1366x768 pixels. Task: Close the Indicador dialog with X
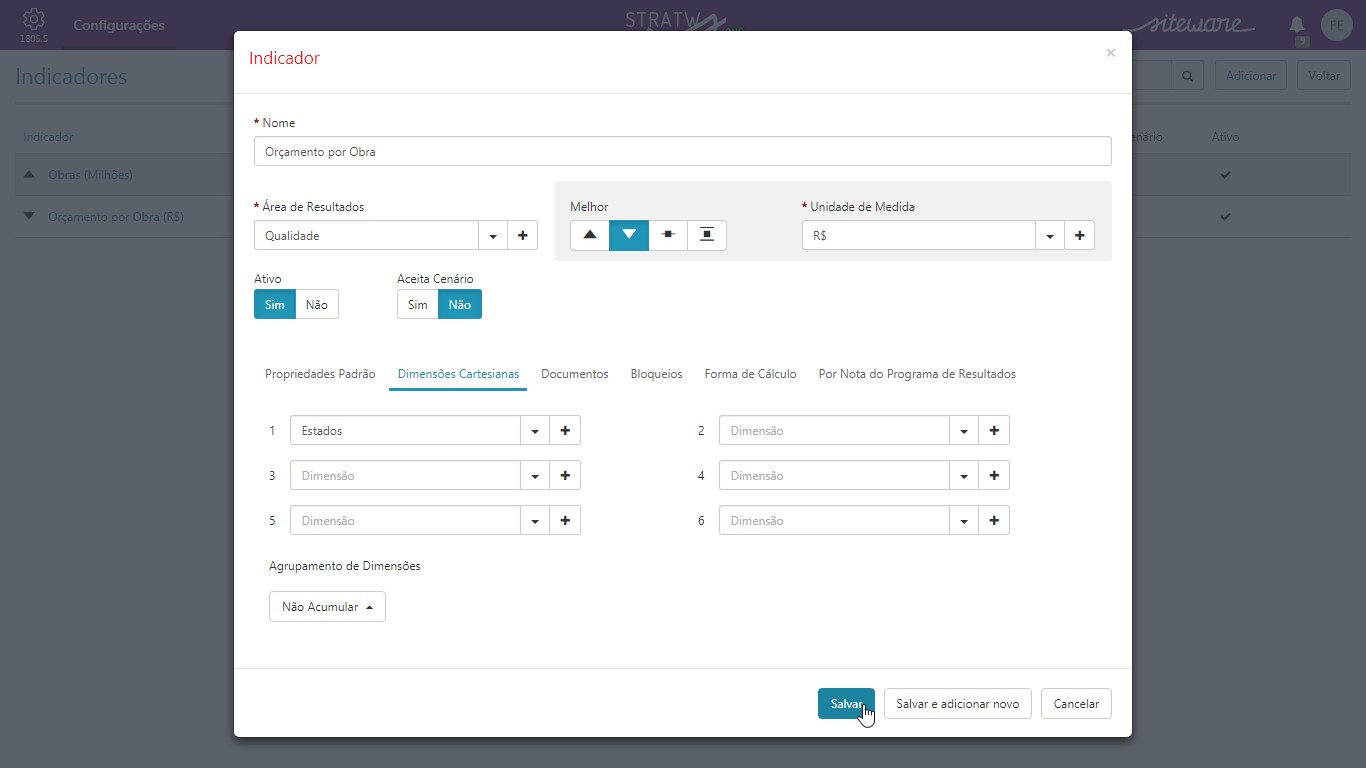[x=1110, y=53]
